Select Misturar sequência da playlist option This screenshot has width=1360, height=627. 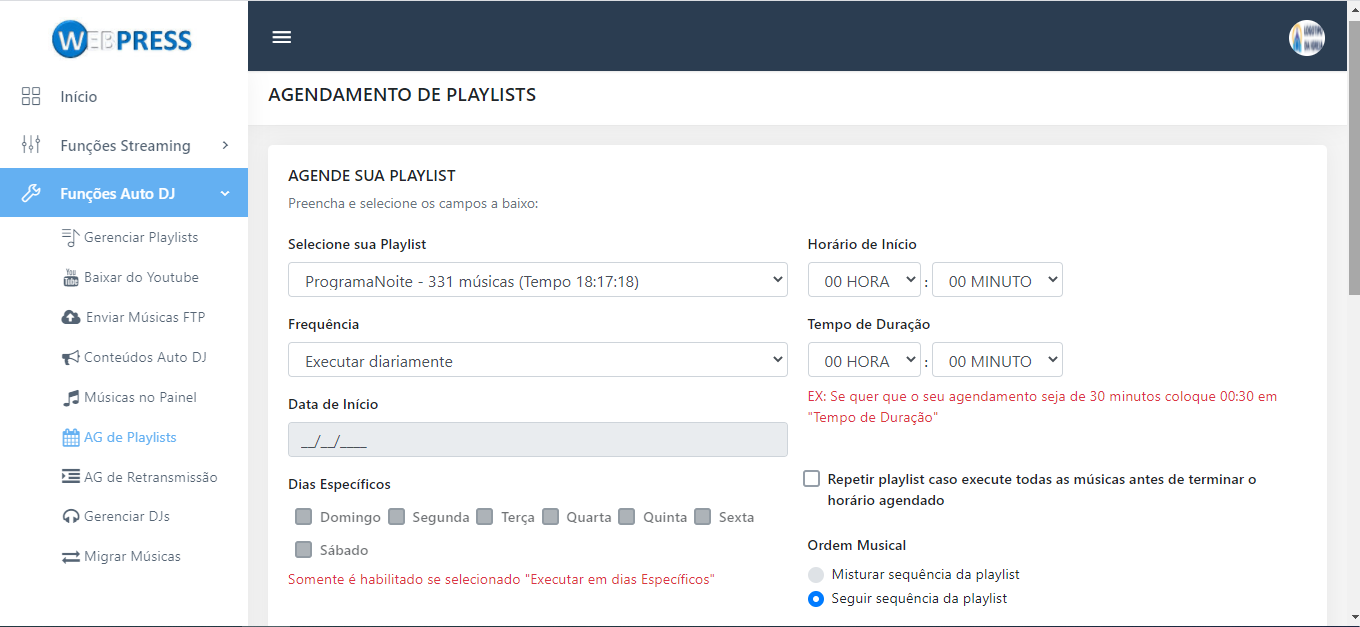pos(816,575)
